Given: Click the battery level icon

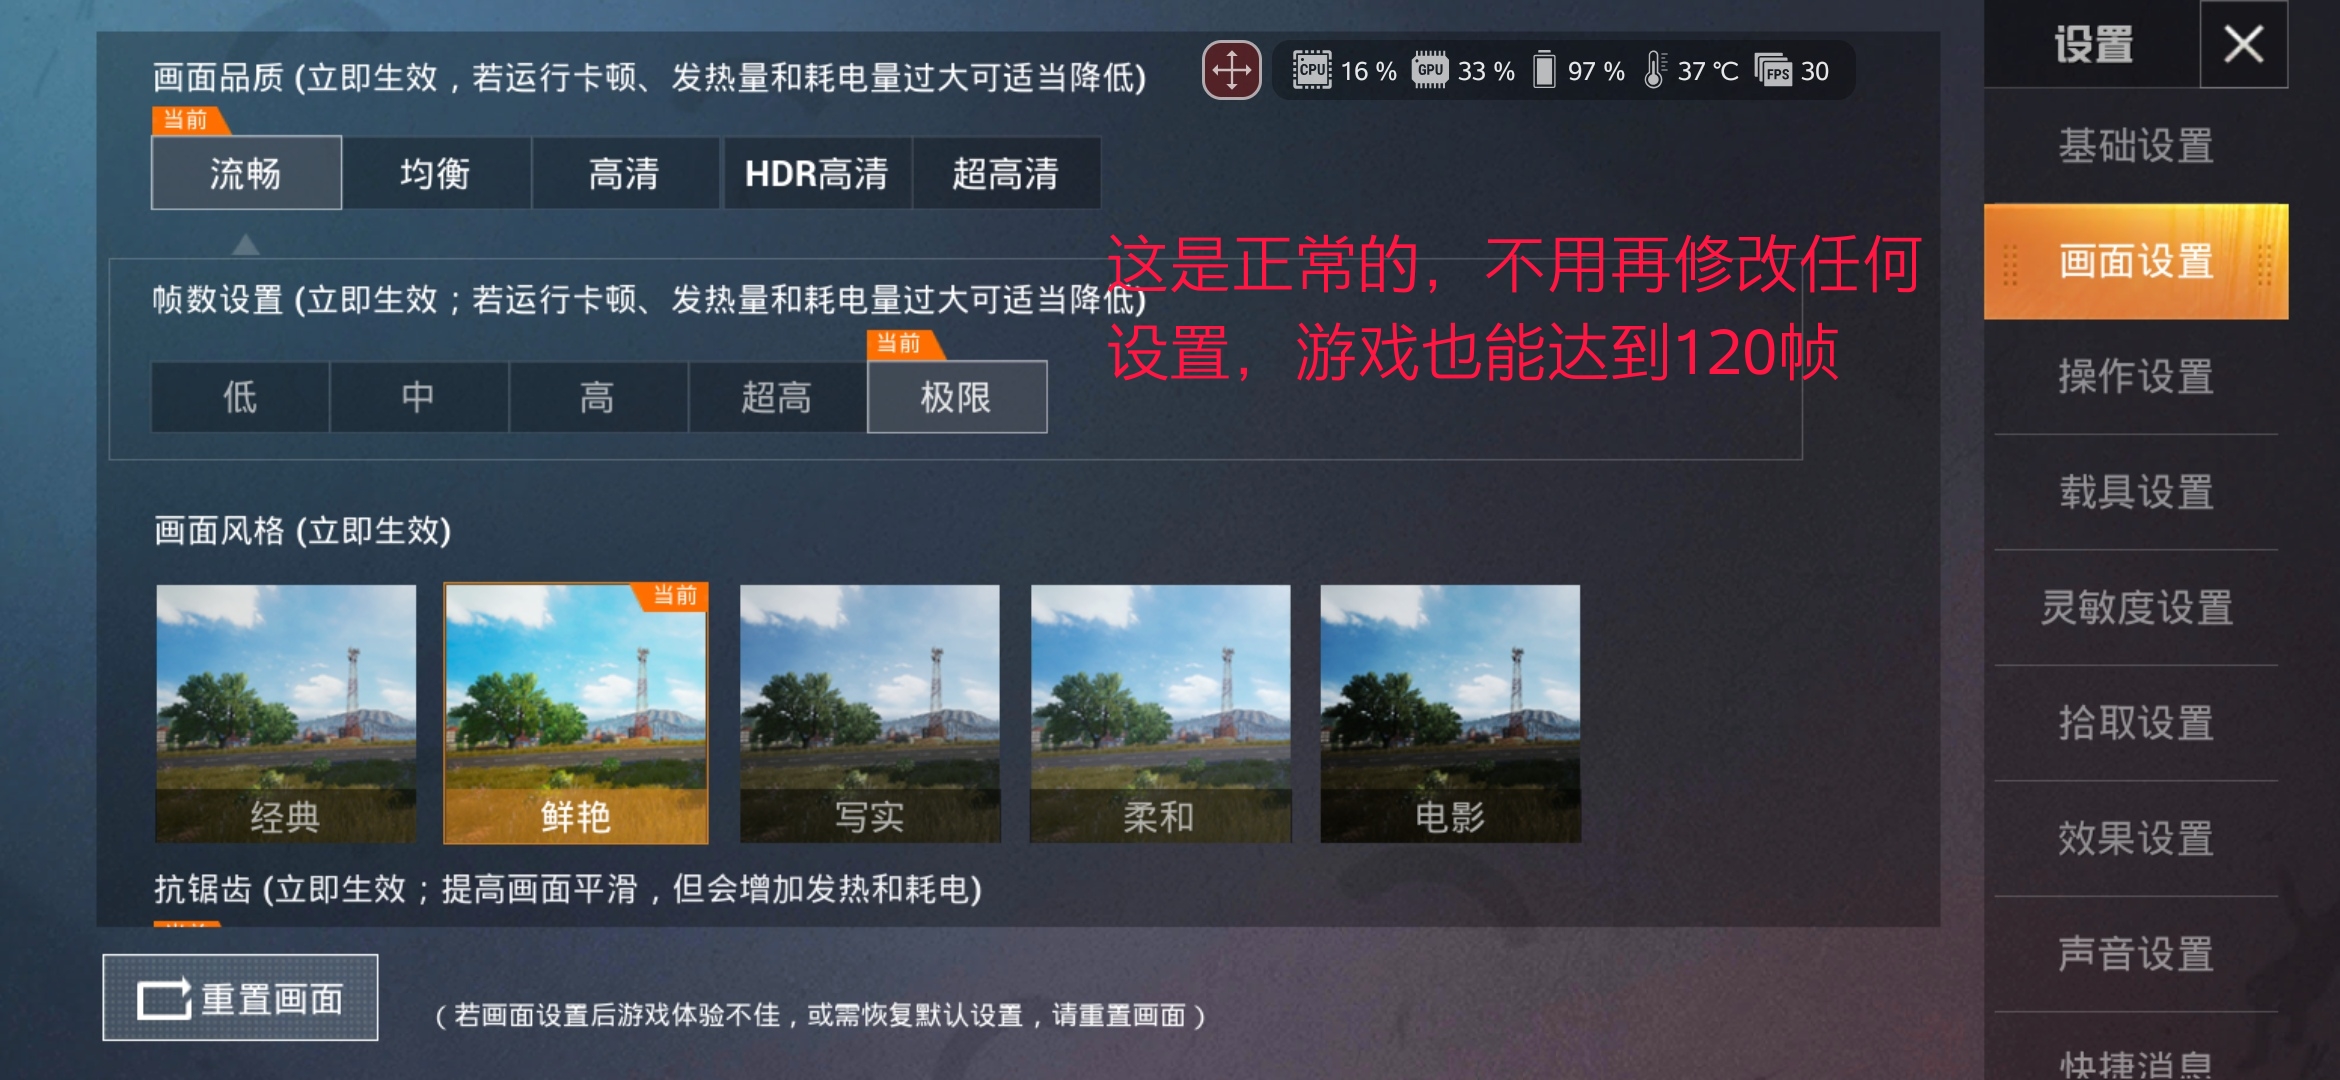Looking at the screenshot, I should click(1544, 70).
